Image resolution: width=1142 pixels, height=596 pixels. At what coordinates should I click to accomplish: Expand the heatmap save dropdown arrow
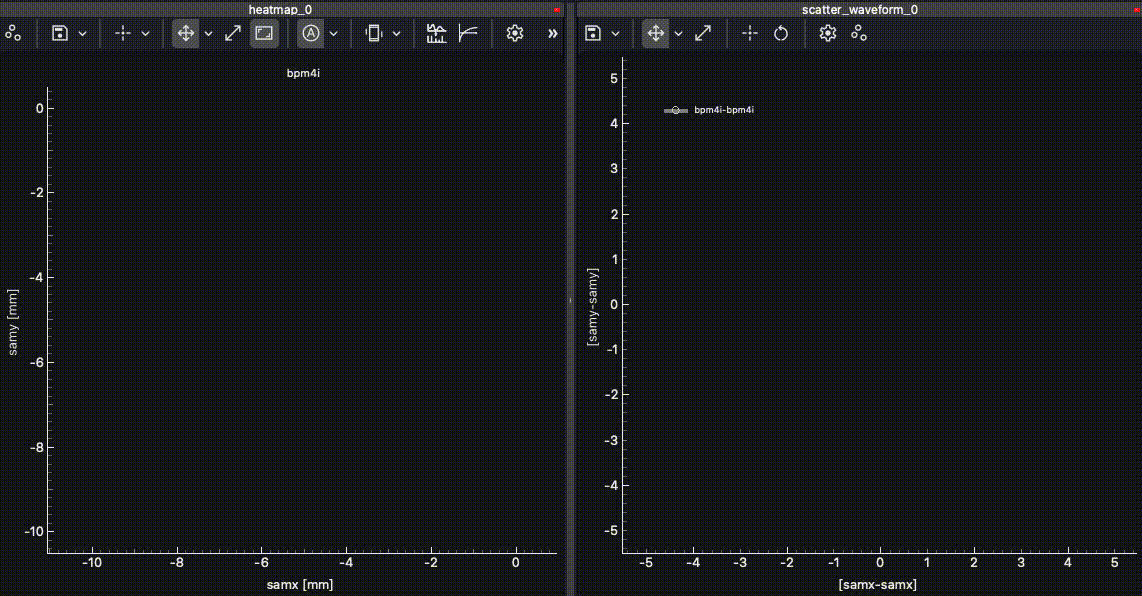coord(82,33)
